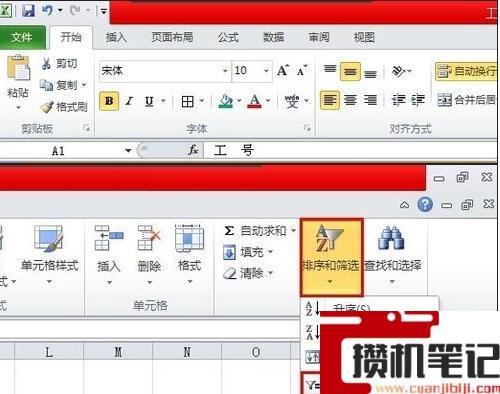Click the Undo arrow icon
This screenshot has width=500, height=394.
(x=47, y=10)
